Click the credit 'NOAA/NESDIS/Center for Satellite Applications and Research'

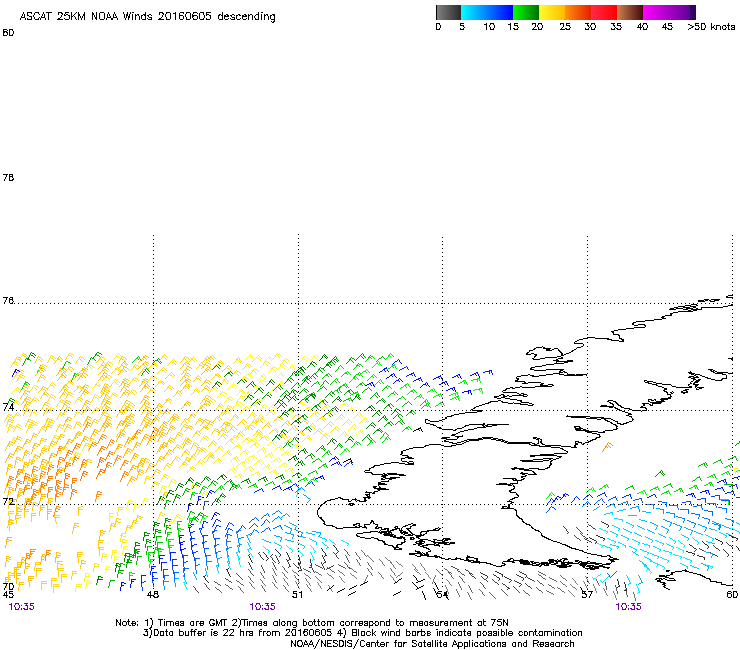click(432, 644)
